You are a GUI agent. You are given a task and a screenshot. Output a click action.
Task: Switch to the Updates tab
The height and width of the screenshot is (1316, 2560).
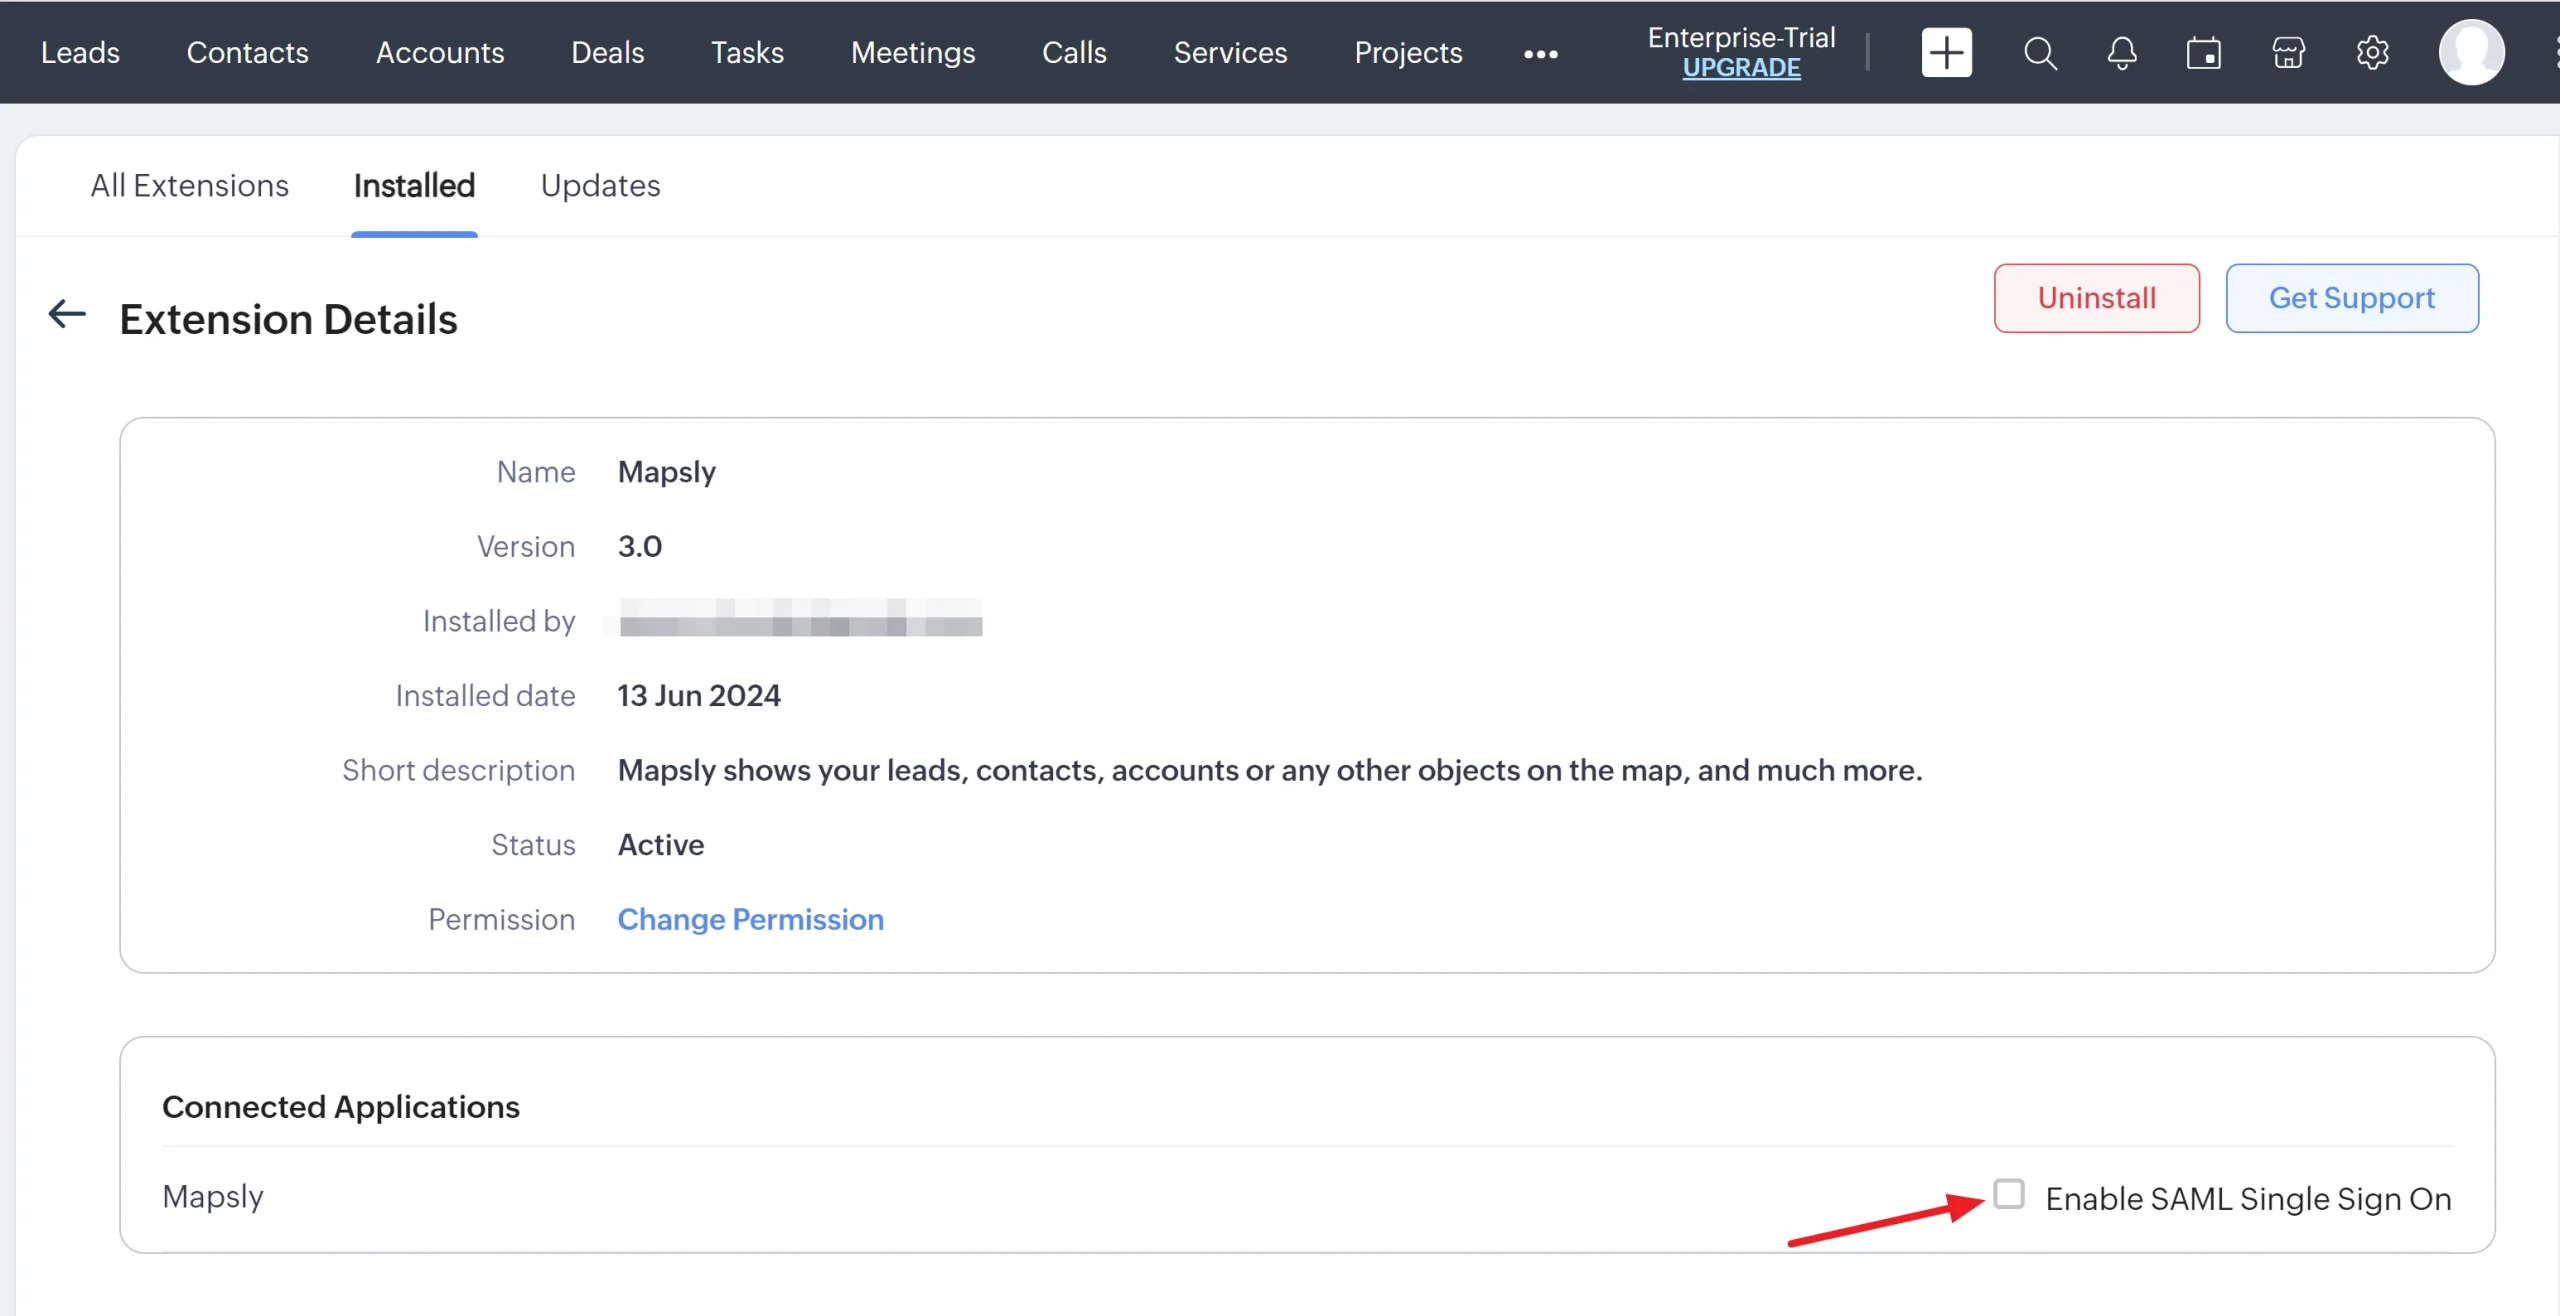(x=600, y=185)
